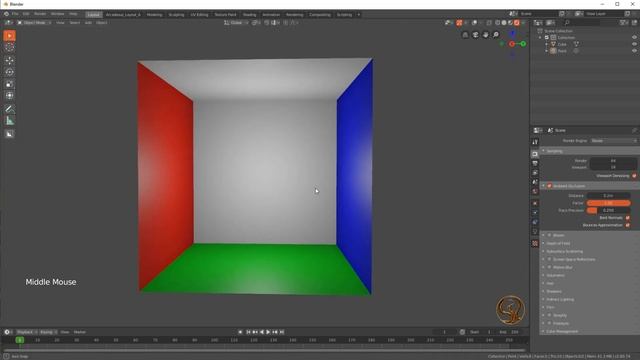Click the outliner filter icon
The width and height of the screenshot is (640, 360).
tap(624, 23)
